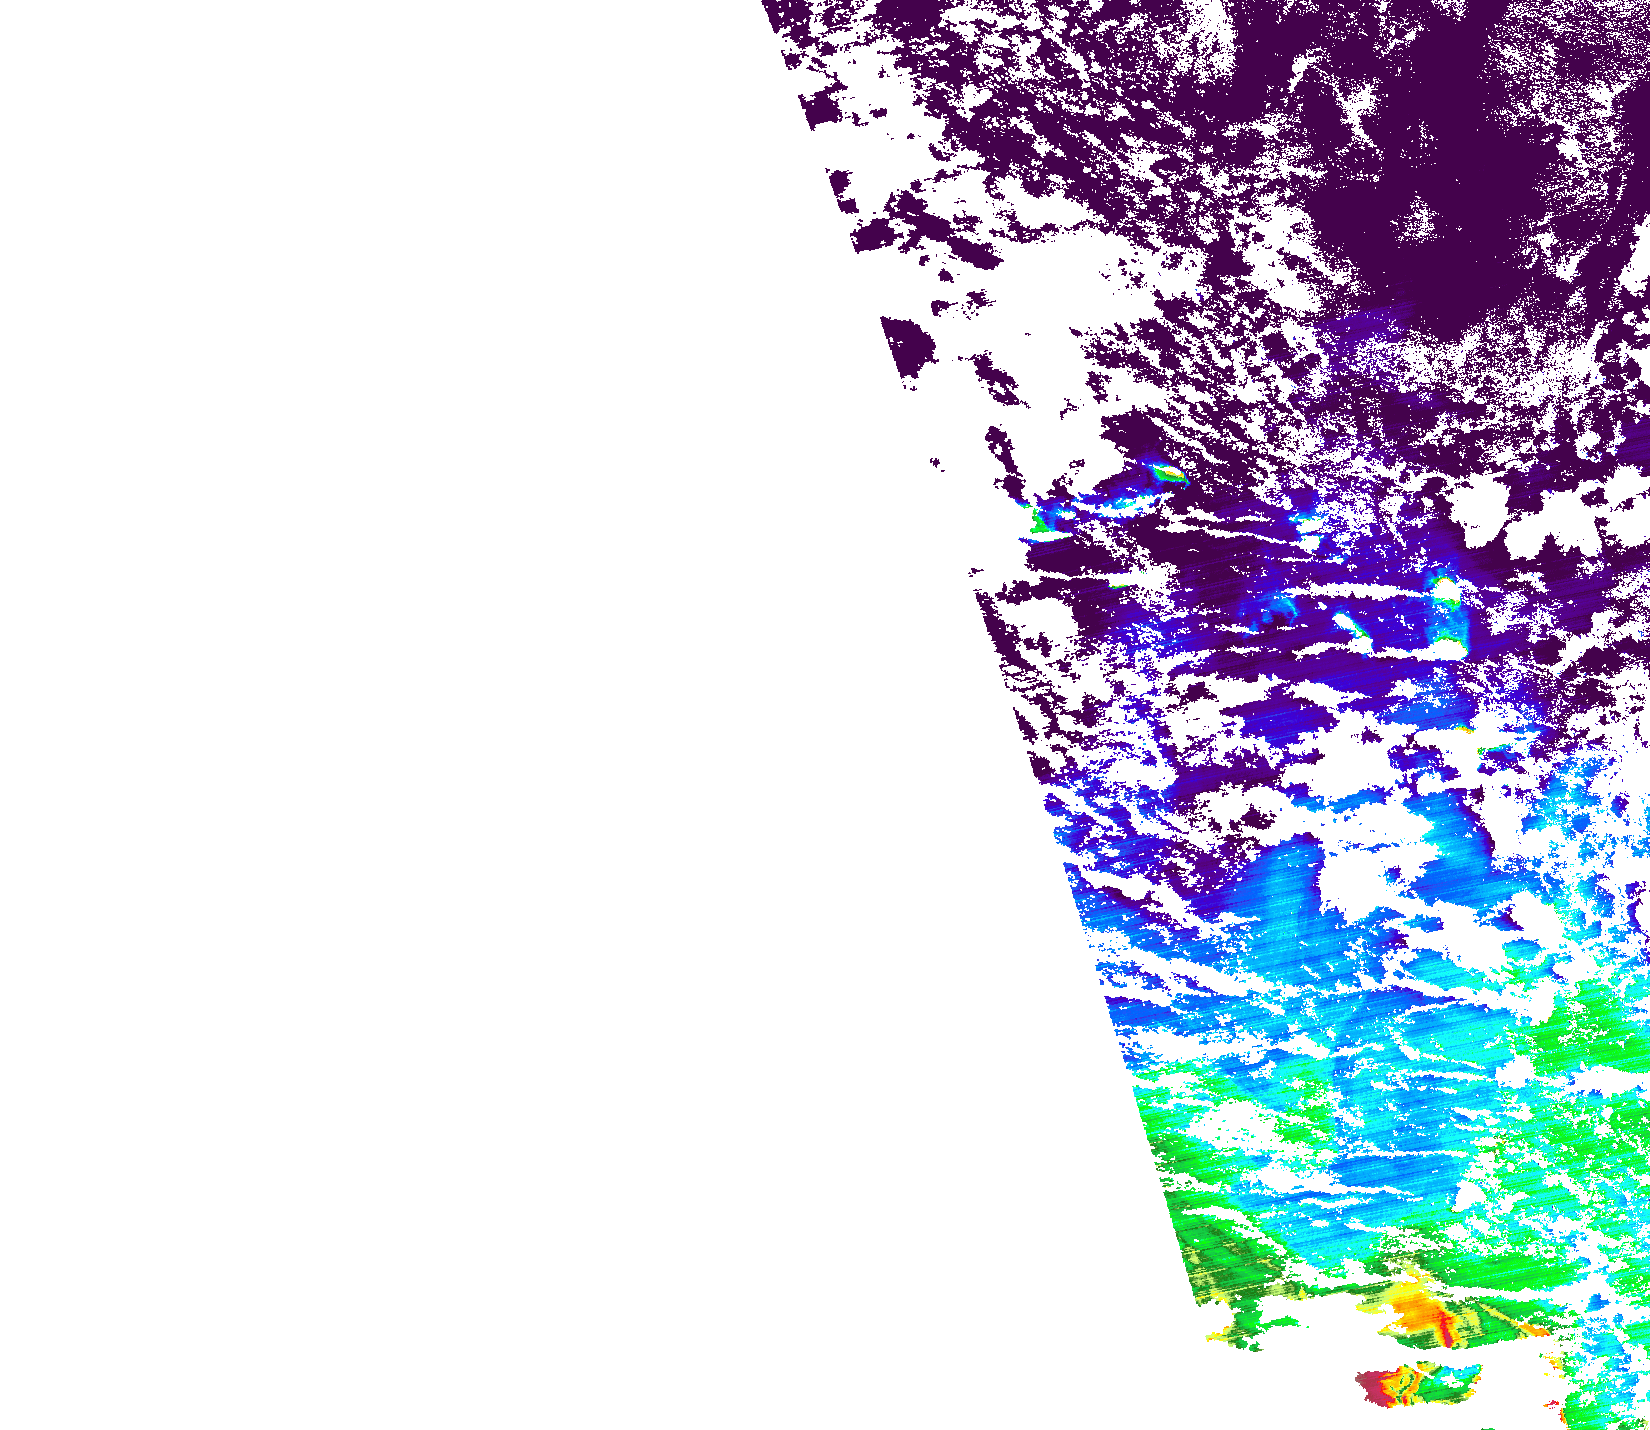
Task: Click the cyan-green hotspot in the right-middle purple area
Action: (x=1445, y=590)
